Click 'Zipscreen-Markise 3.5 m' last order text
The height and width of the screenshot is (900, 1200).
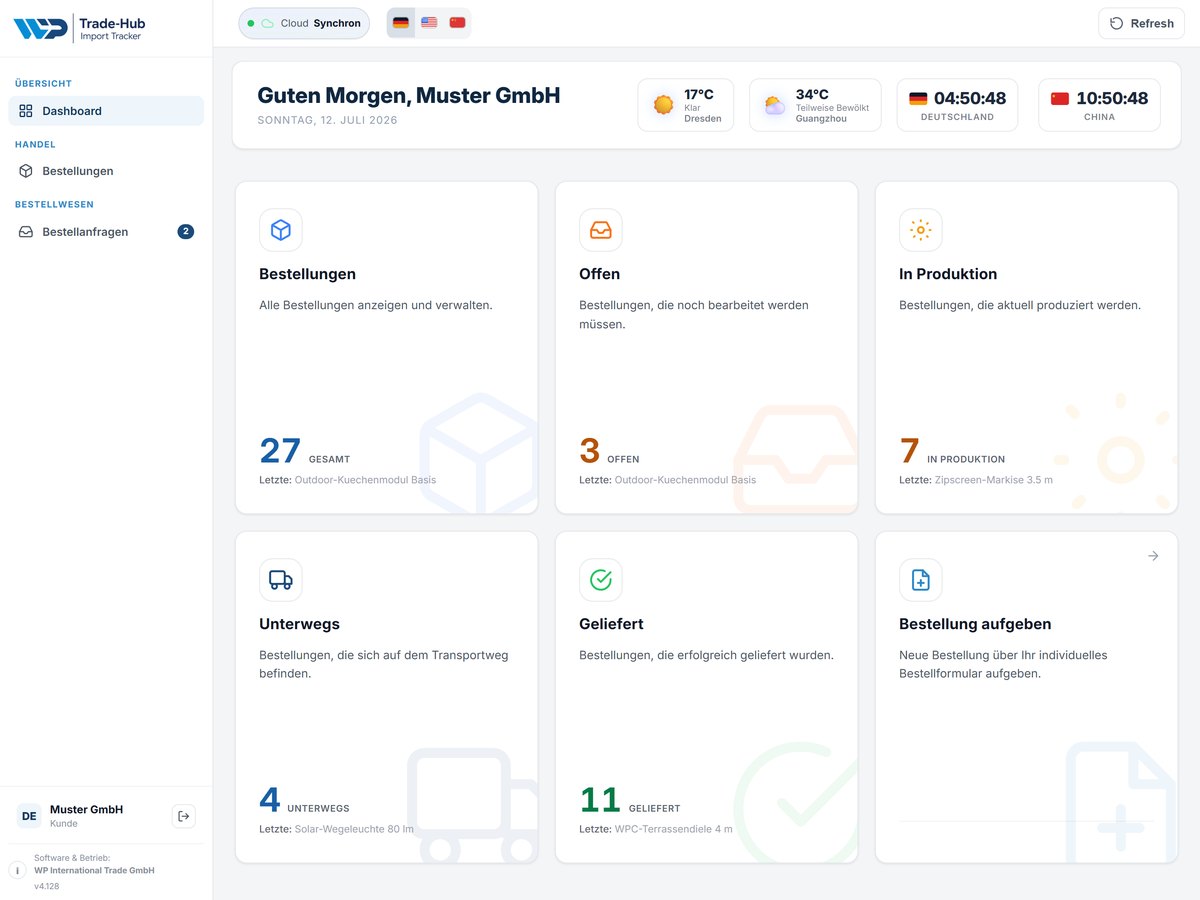coord(994,480)
